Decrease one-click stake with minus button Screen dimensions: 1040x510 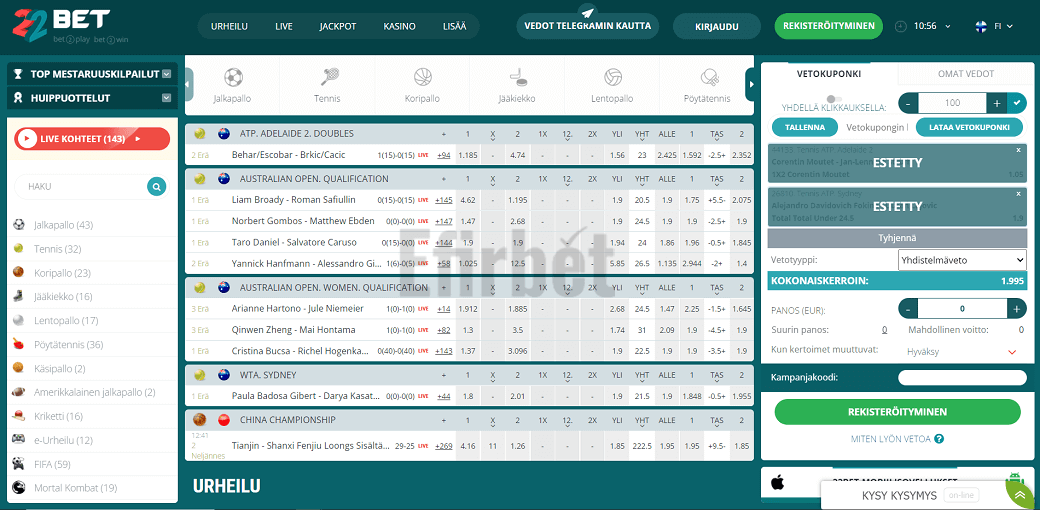pyautogui.click(x=908, y=103)
